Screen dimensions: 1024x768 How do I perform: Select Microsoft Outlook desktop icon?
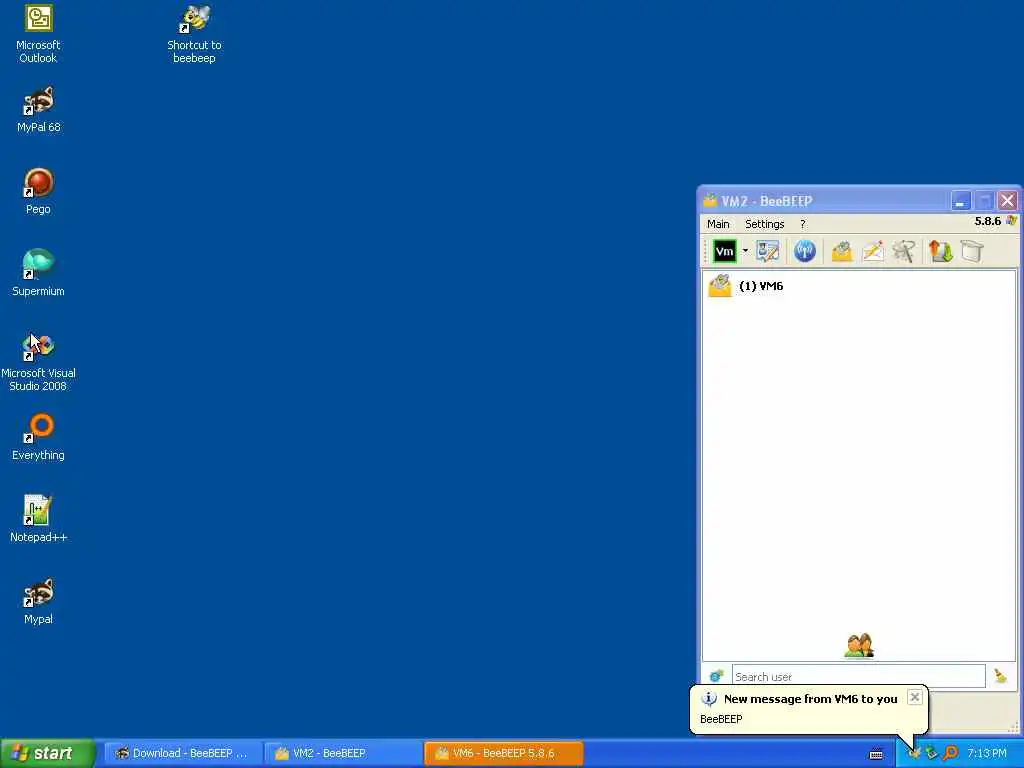38,34
